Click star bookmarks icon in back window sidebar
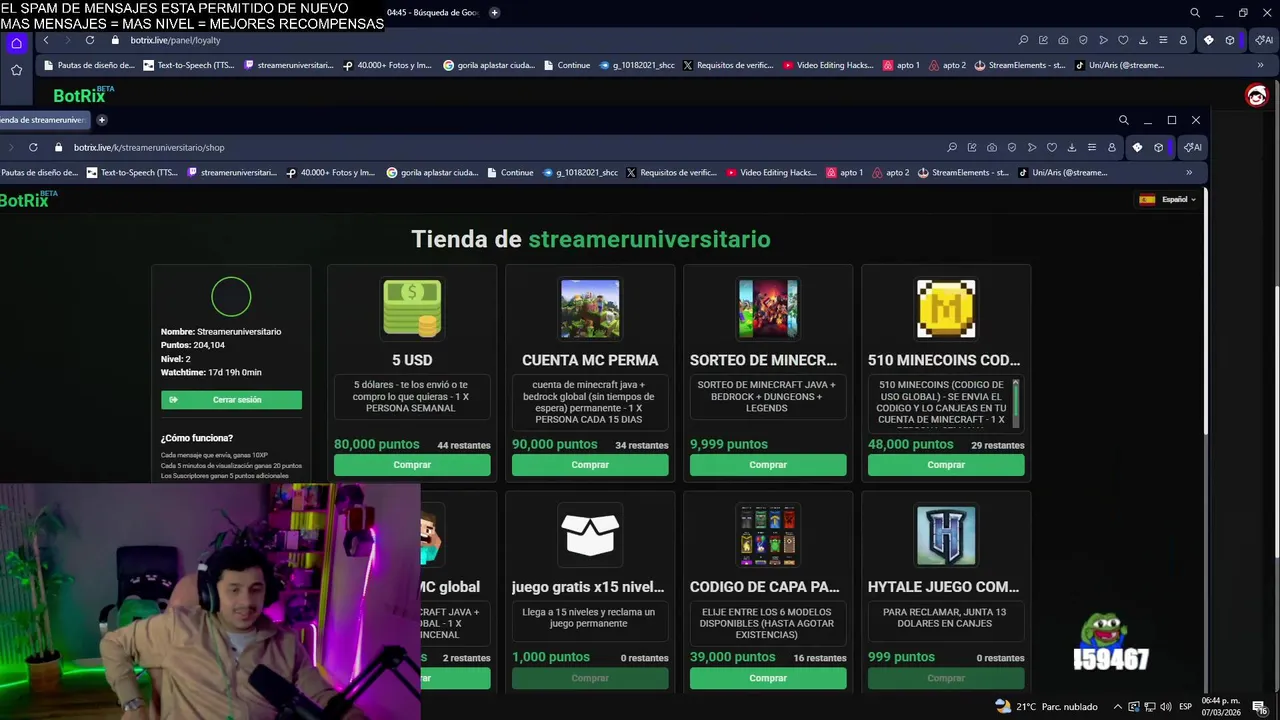The height and width of the screenshot is (720, 1280). pyautogui.click(x=16, y=70)
